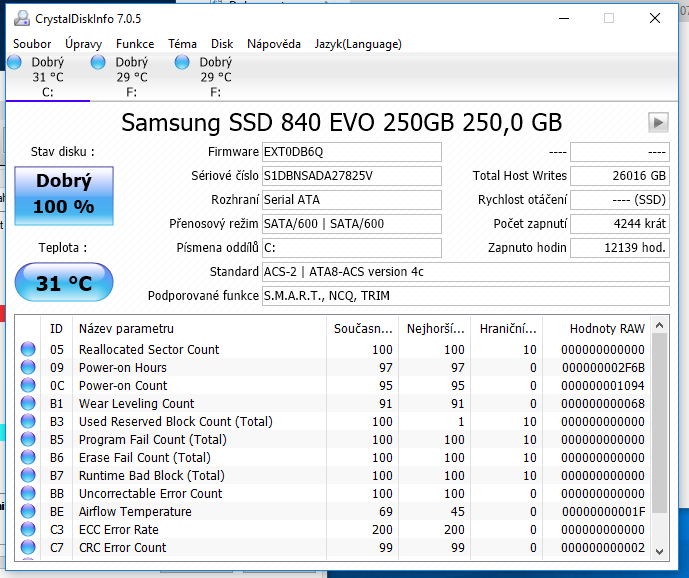Select the first disk C: status orb
Image resolution: width=689 pixels, height=578 pixels.
[x=14, y=63]
